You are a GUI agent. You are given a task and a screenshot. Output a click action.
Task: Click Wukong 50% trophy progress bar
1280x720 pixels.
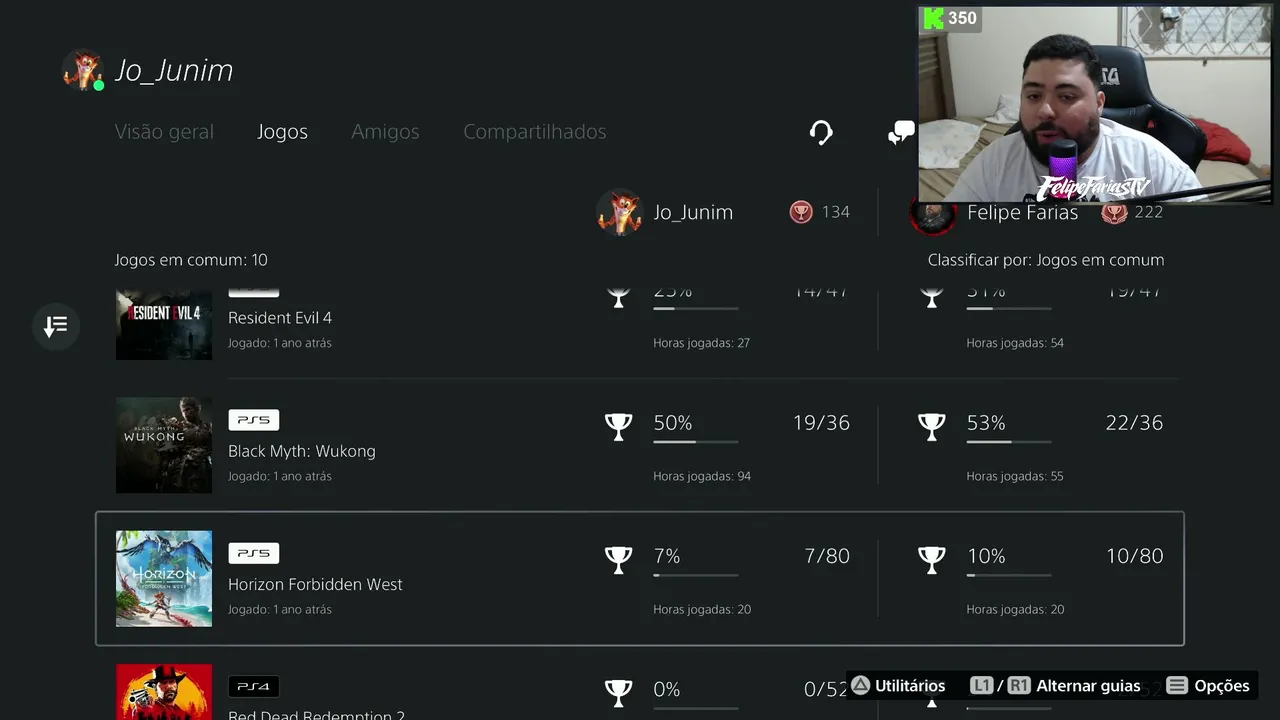[x=696, y=442]
